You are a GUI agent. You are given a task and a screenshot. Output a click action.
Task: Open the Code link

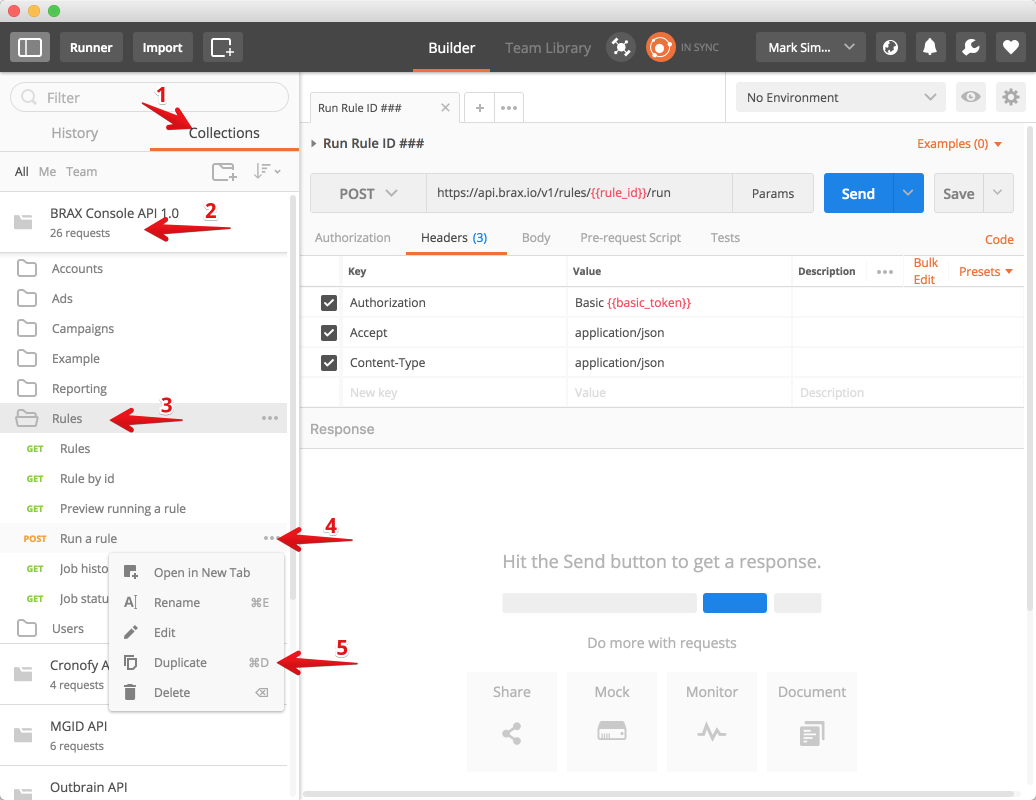999,240
